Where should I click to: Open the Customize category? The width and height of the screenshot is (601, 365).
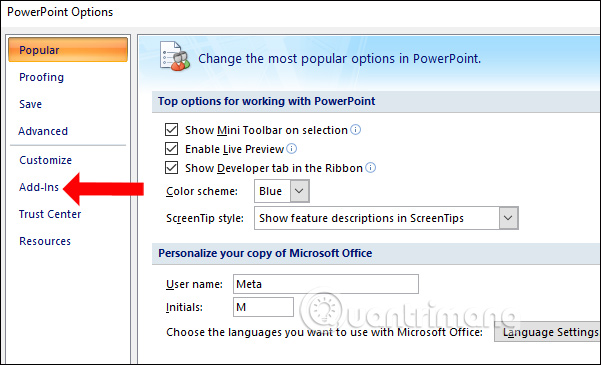[x=45, y=160]
